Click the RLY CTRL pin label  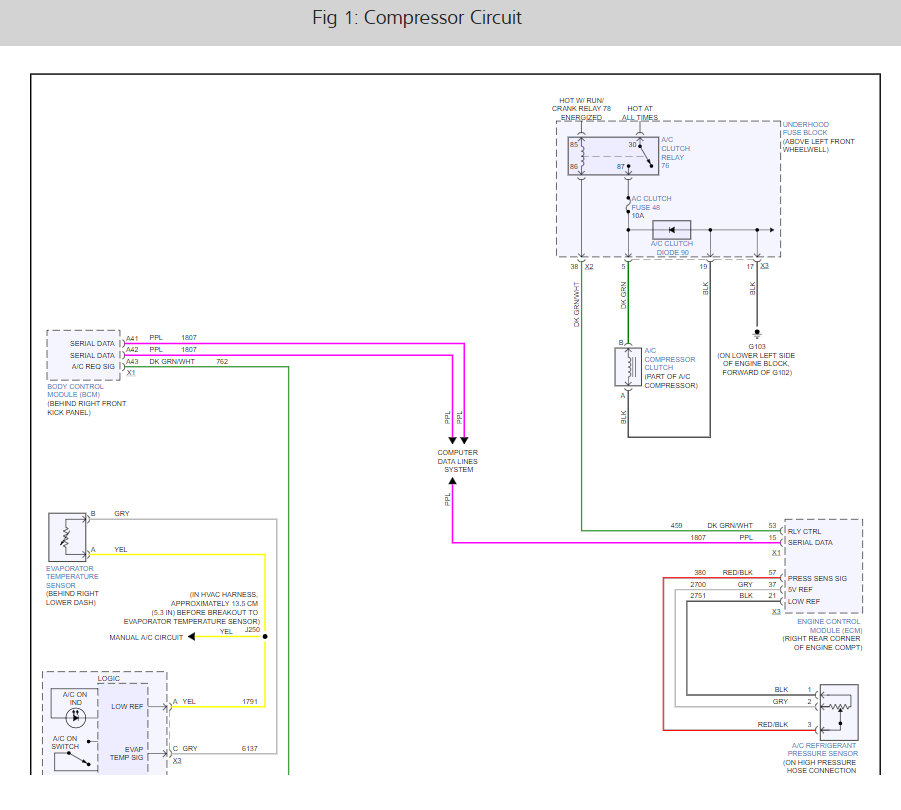pyautogui.click(x=804, y=531)
